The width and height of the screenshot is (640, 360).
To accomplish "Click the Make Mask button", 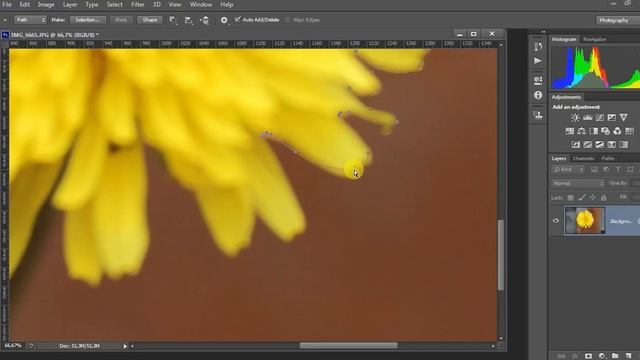I will (121, 20).
